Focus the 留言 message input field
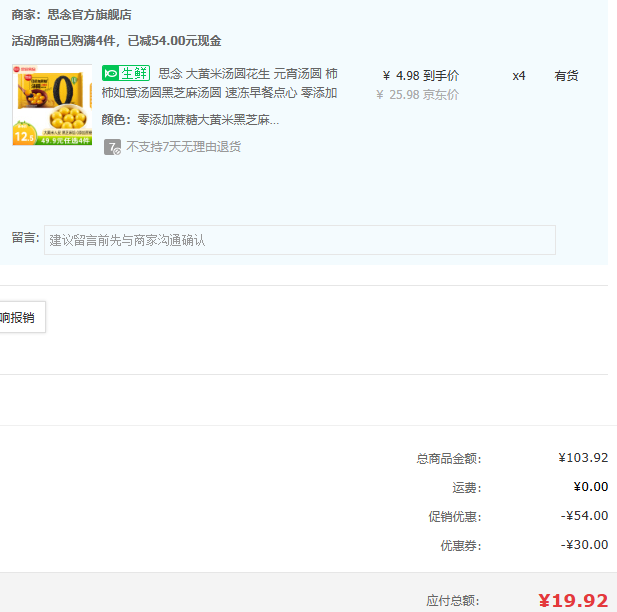 (x=300, y=240)
